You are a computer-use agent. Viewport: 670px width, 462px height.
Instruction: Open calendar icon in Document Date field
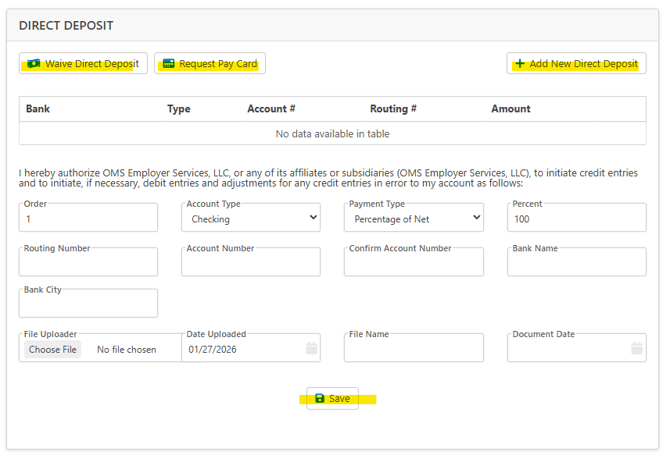click(637, 349)
